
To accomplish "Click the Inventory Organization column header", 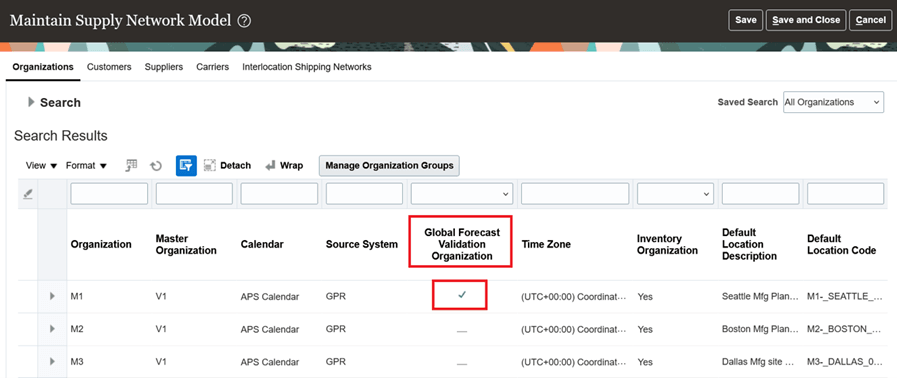I will tap(667, 244).
